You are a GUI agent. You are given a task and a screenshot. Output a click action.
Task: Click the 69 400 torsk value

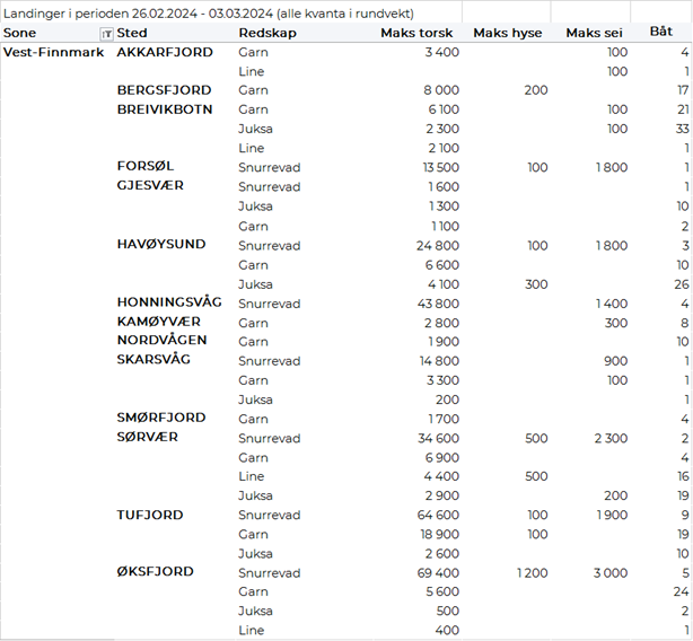click(438, 573)
